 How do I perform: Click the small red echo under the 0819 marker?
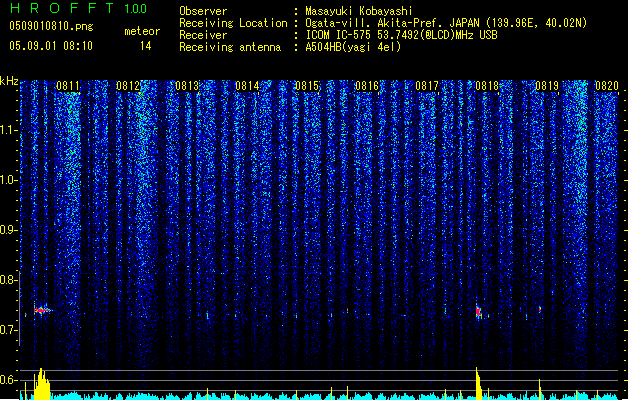pos(540,309)
